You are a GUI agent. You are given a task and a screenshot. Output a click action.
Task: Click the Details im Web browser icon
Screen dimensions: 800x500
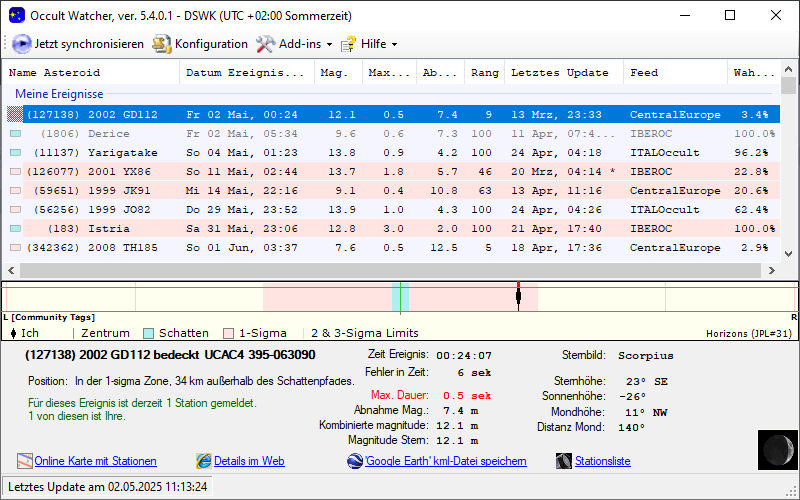pyautogui.click(x=204, y=461)
